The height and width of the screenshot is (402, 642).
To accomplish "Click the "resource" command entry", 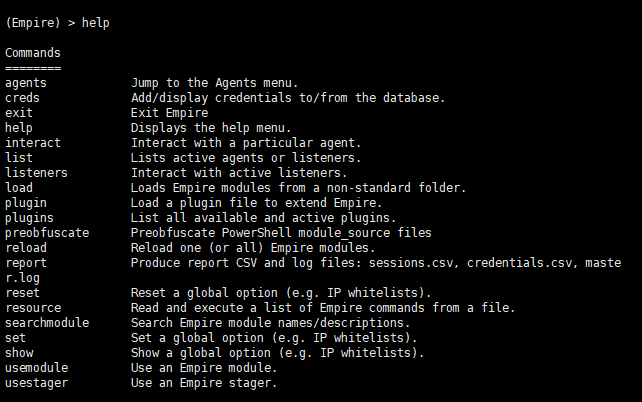I will click(32, 307).
